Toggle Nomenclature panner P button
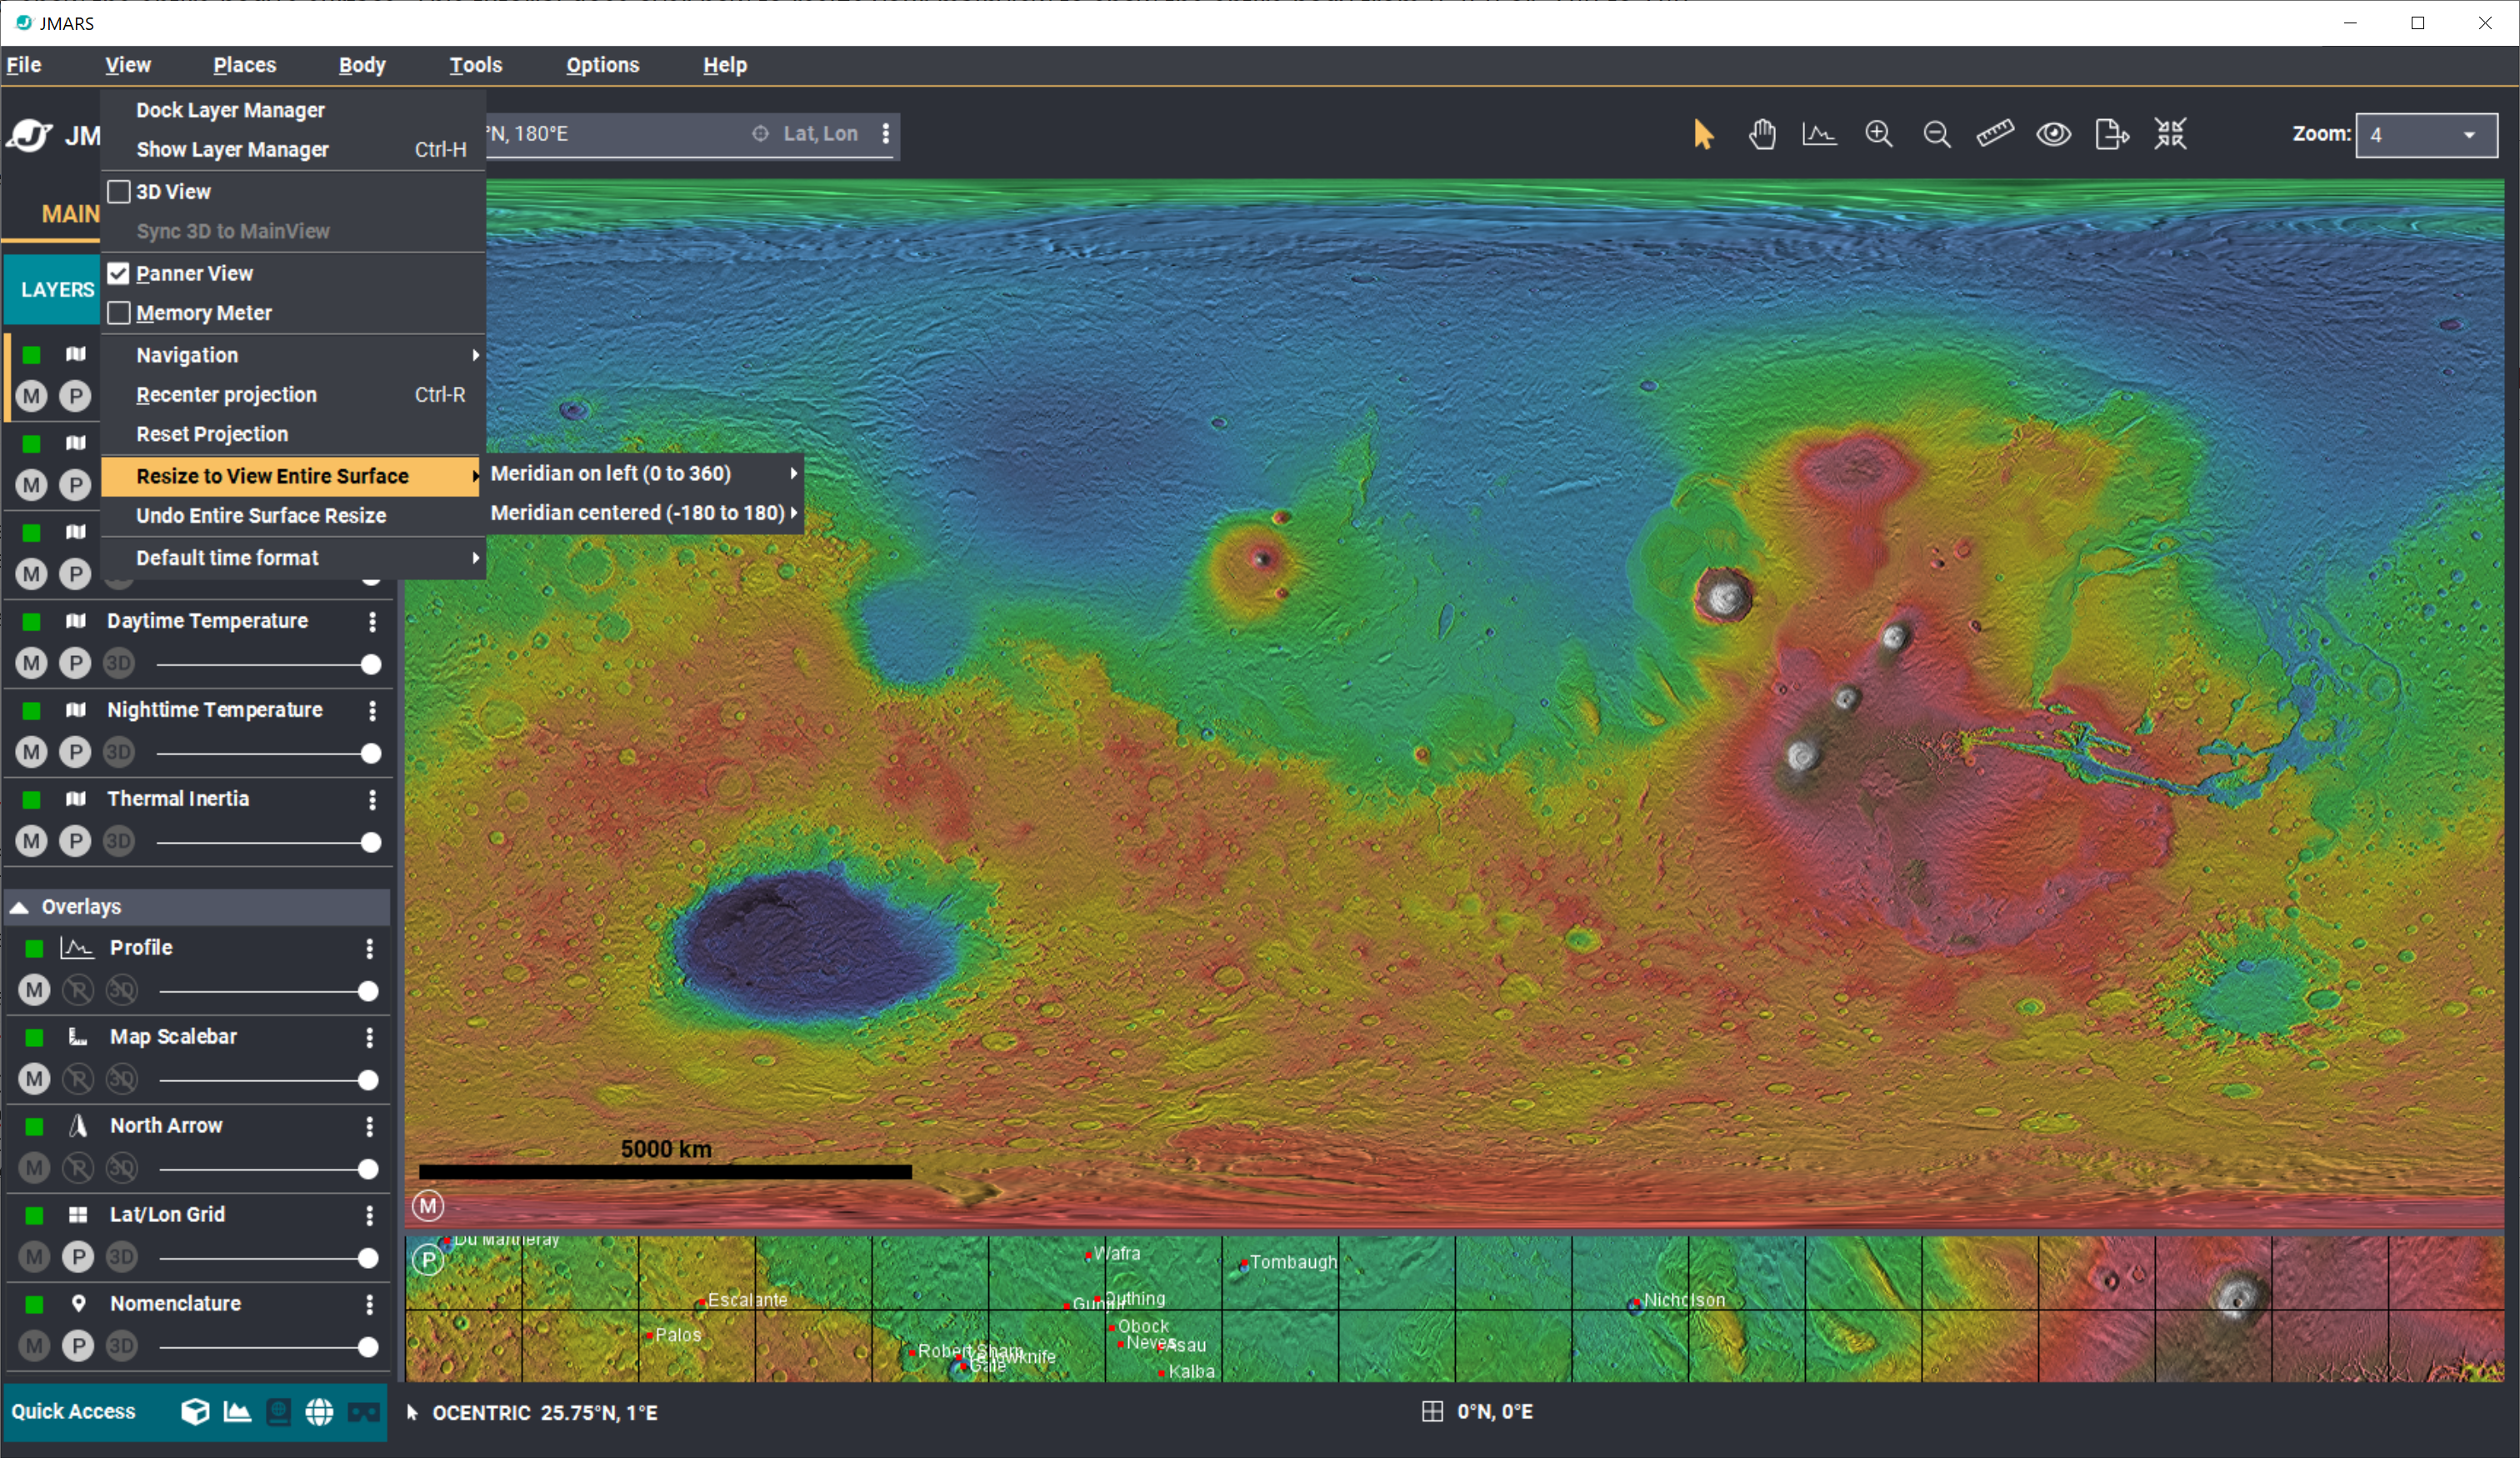The image size is (2520, 1458). click(78, 1346)
